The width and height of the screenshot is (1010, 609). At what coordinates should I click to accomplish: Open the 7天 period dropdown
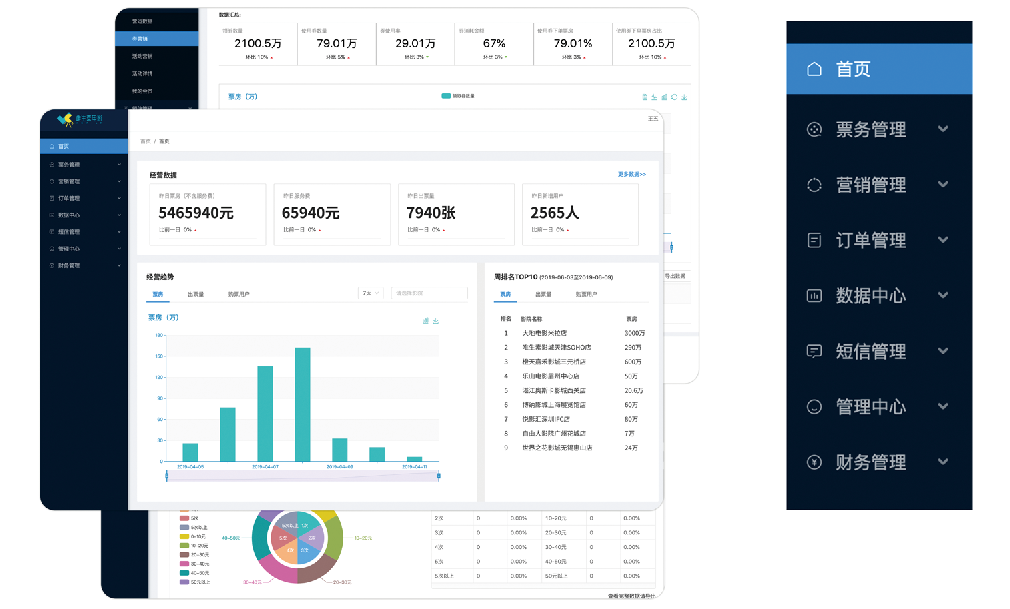click(x=371, y=294)
